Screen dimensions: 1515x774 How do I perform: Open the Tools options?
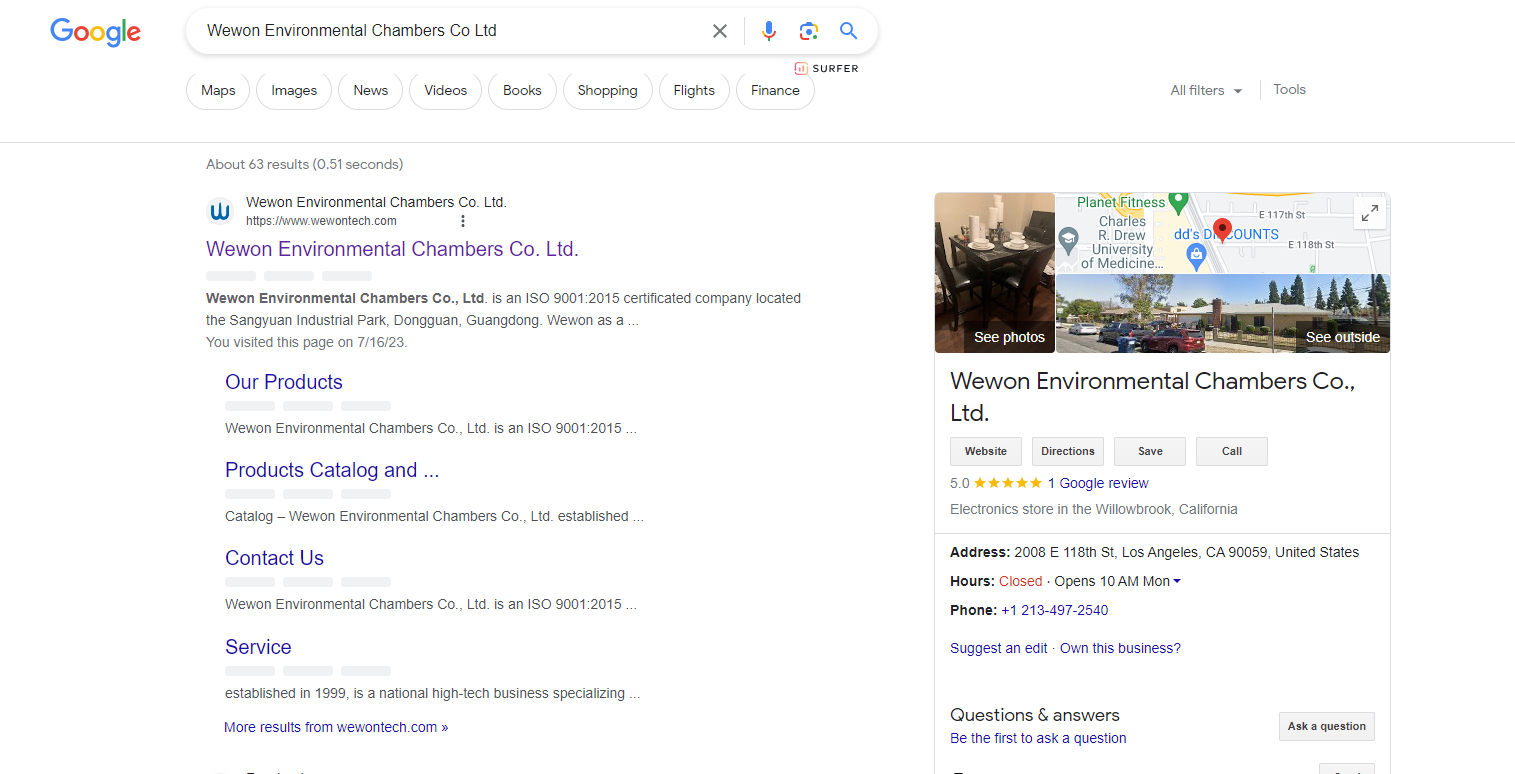pos(1289,90)
